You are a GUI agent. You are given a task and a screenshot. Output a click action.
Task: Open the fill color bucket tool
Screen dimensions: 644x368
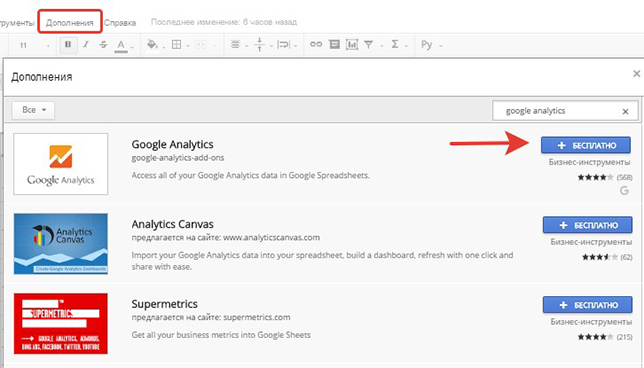(x=152, y=45)
